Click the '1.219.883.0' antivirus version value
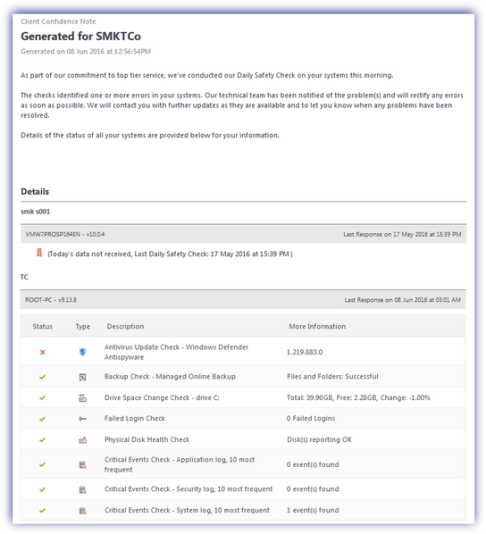 (x=305, y=352)
